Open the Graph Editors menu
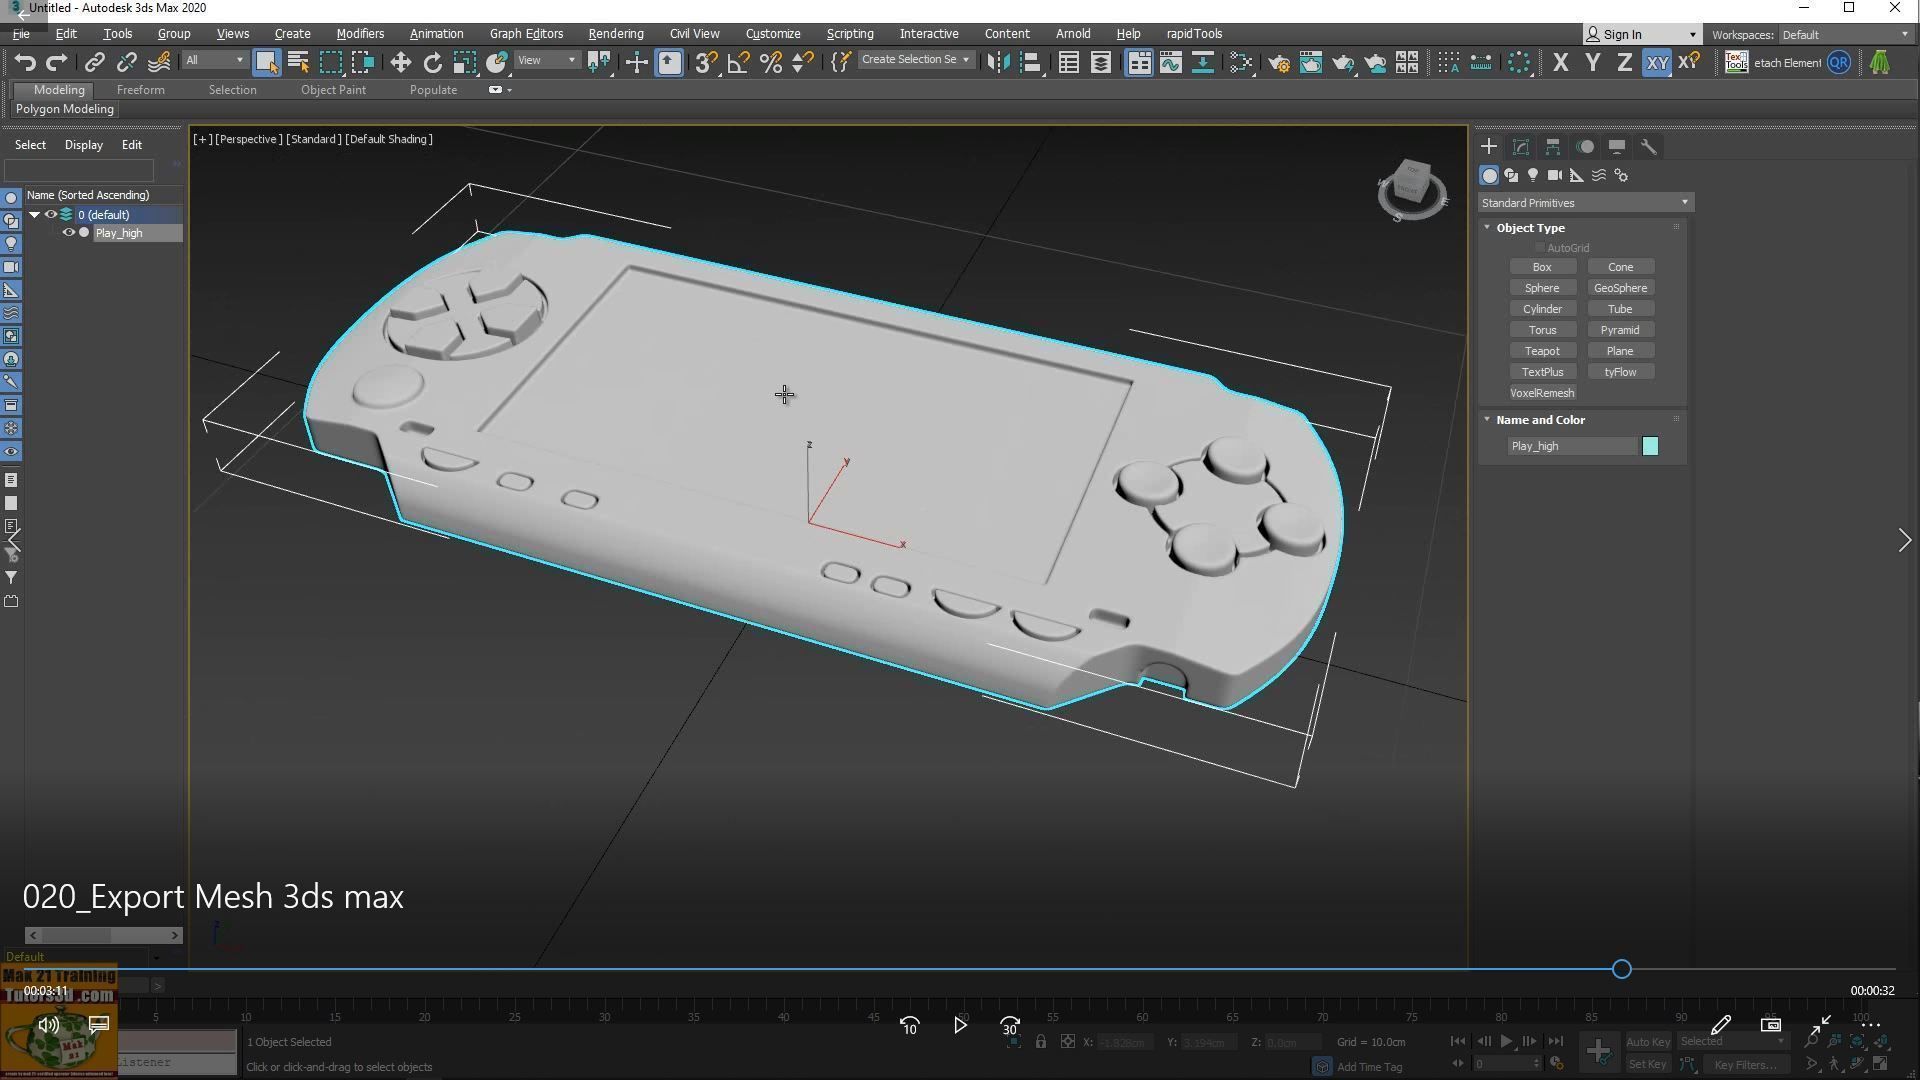Viewport: 1920px width, 1080px height. pos(526,34)
